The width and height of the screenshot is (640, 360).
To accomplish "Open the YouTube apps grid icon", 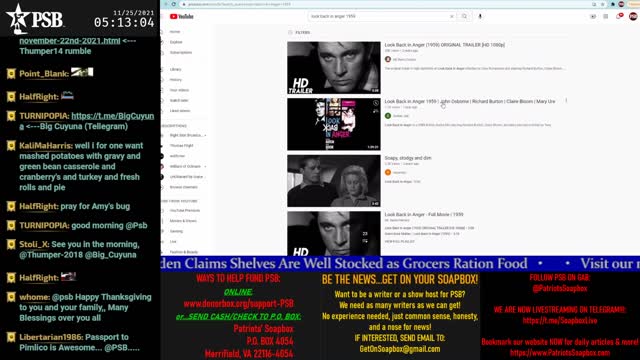I will coord(606,16).
